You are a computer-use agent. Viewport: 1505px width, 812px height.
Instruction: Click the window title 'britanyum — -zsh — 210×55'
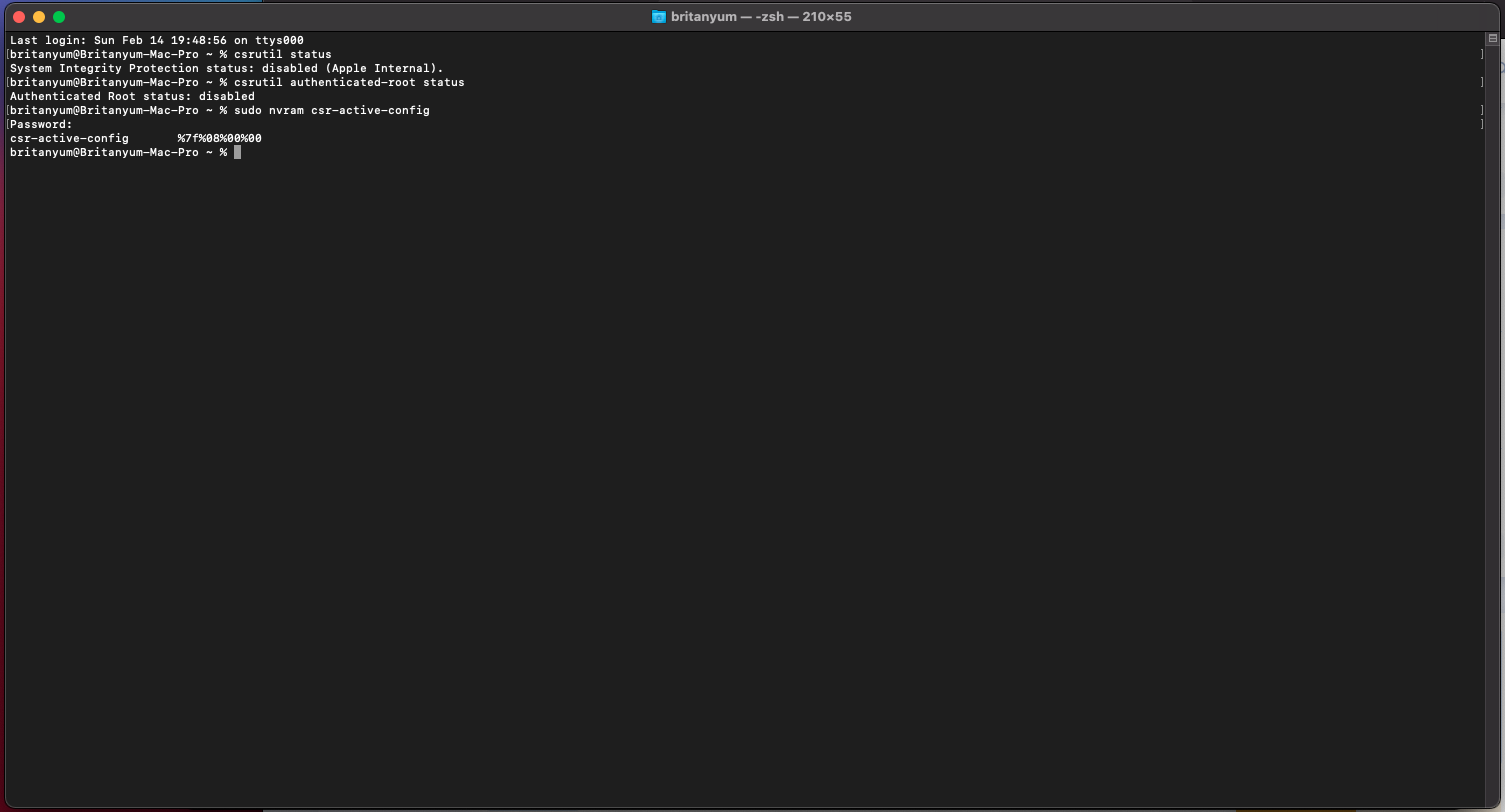point(760,17)
